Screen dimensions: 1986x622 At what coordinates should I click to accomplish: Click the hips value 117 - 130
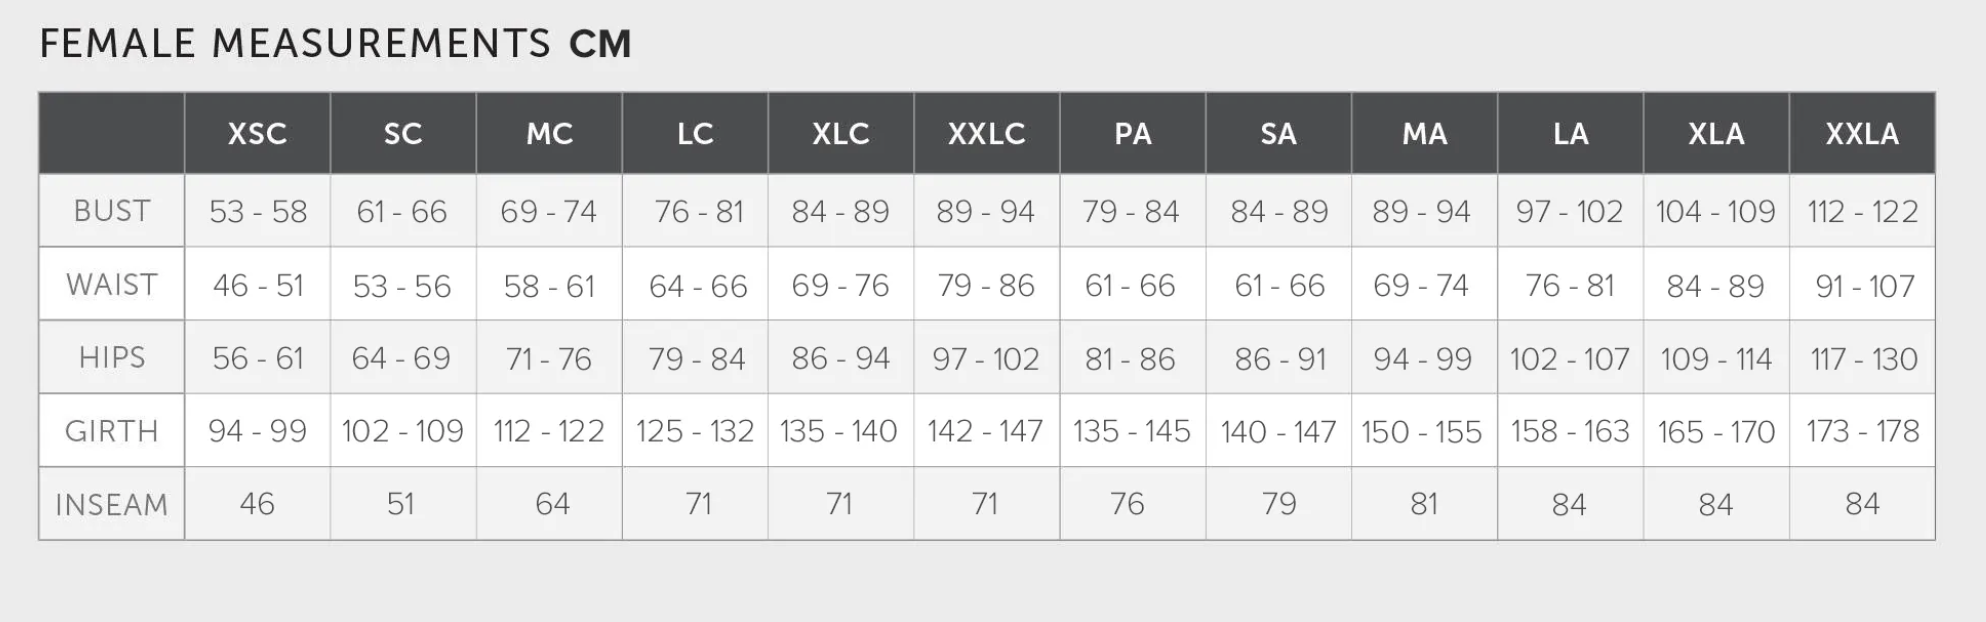coord(1863,359)
